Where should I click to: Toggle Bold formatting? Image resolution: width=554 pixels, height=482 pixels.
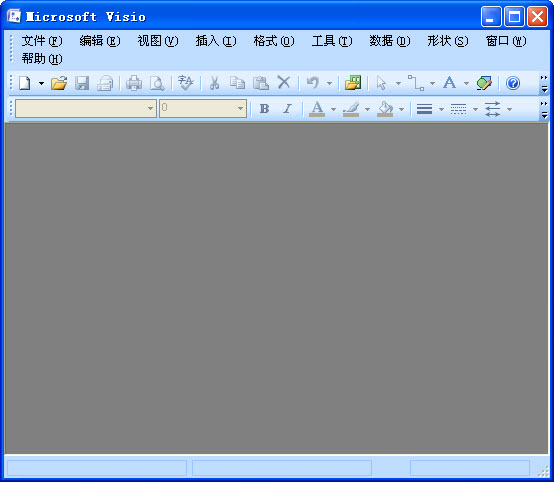pyautogui.click(x=264, y=108)
